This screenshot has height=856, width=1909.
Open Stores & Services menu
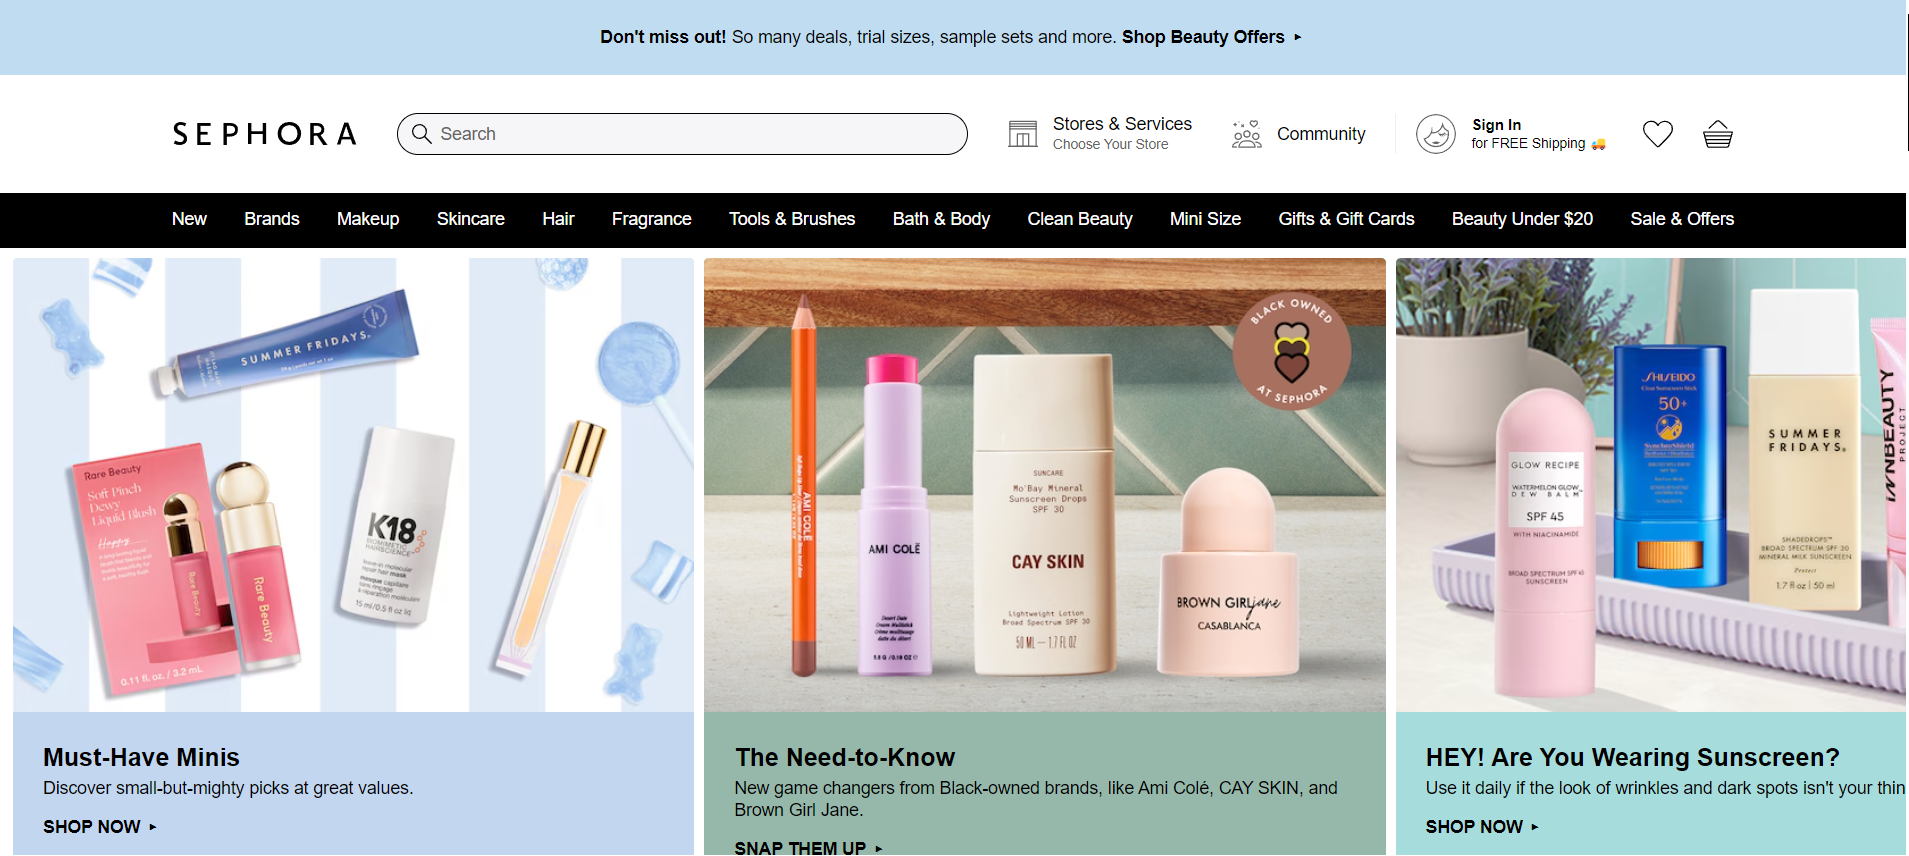coord(1100,134)
